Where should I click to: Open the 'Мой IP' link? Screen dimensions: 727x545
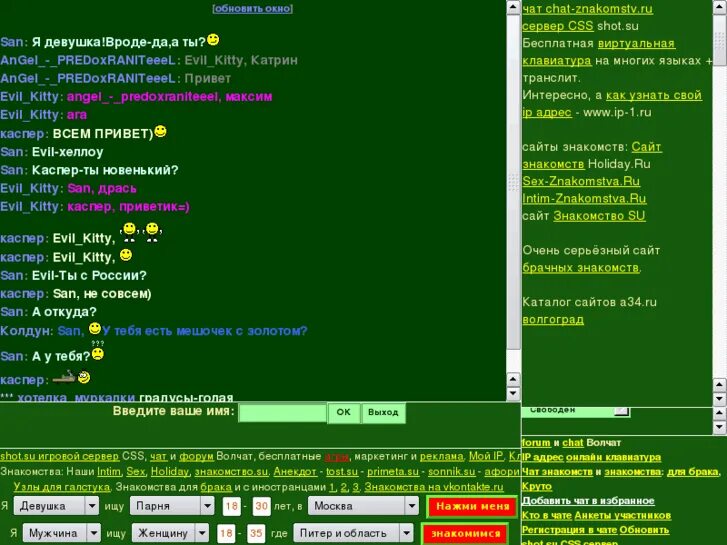click(x=486, y=456)
